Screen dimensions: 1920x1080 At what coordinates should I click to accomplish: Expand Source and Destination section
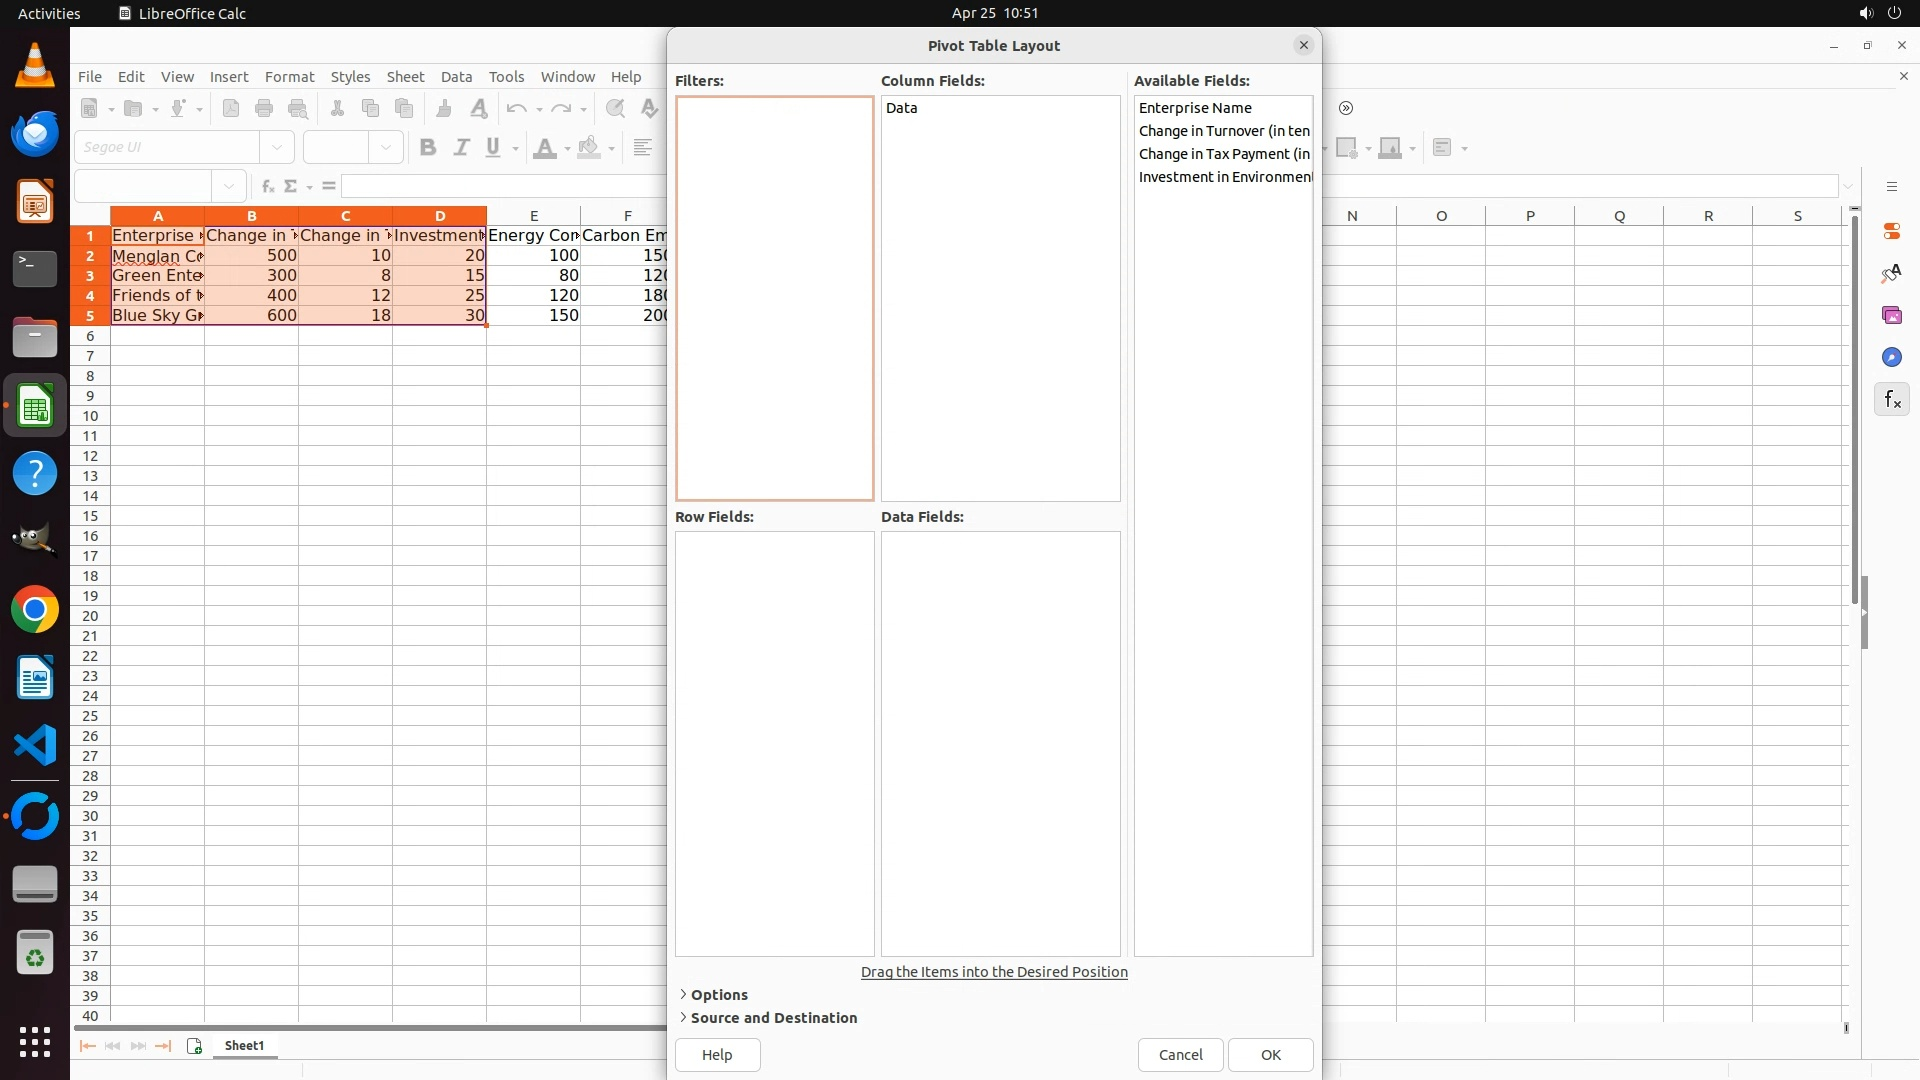pyautogui.click(x=772, y=1018)
